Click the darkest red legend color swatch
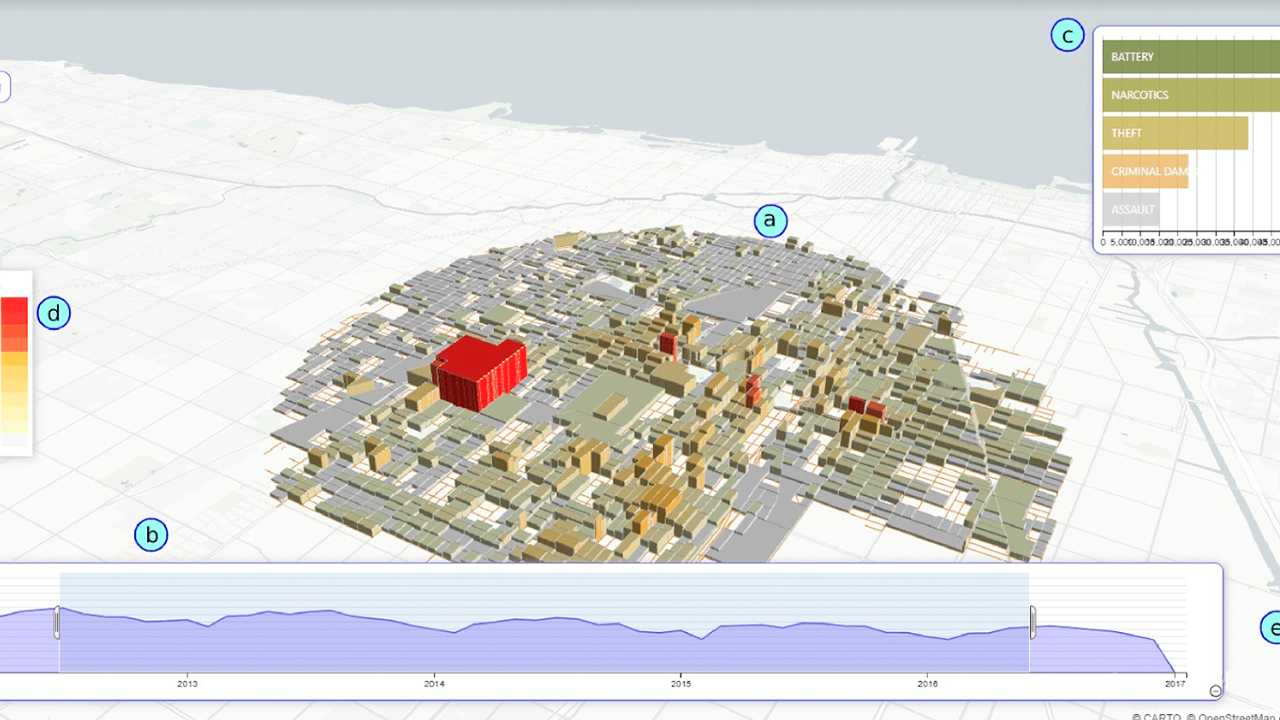The width and height of the screenshot is (1280, 720). click(x=14, y=308)
